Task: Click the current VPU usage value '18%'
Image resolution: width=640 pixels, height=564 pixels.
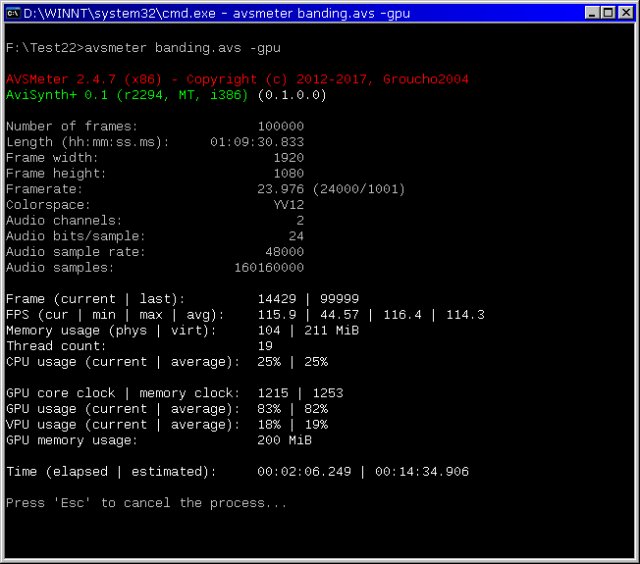Action: coord(269,425)
